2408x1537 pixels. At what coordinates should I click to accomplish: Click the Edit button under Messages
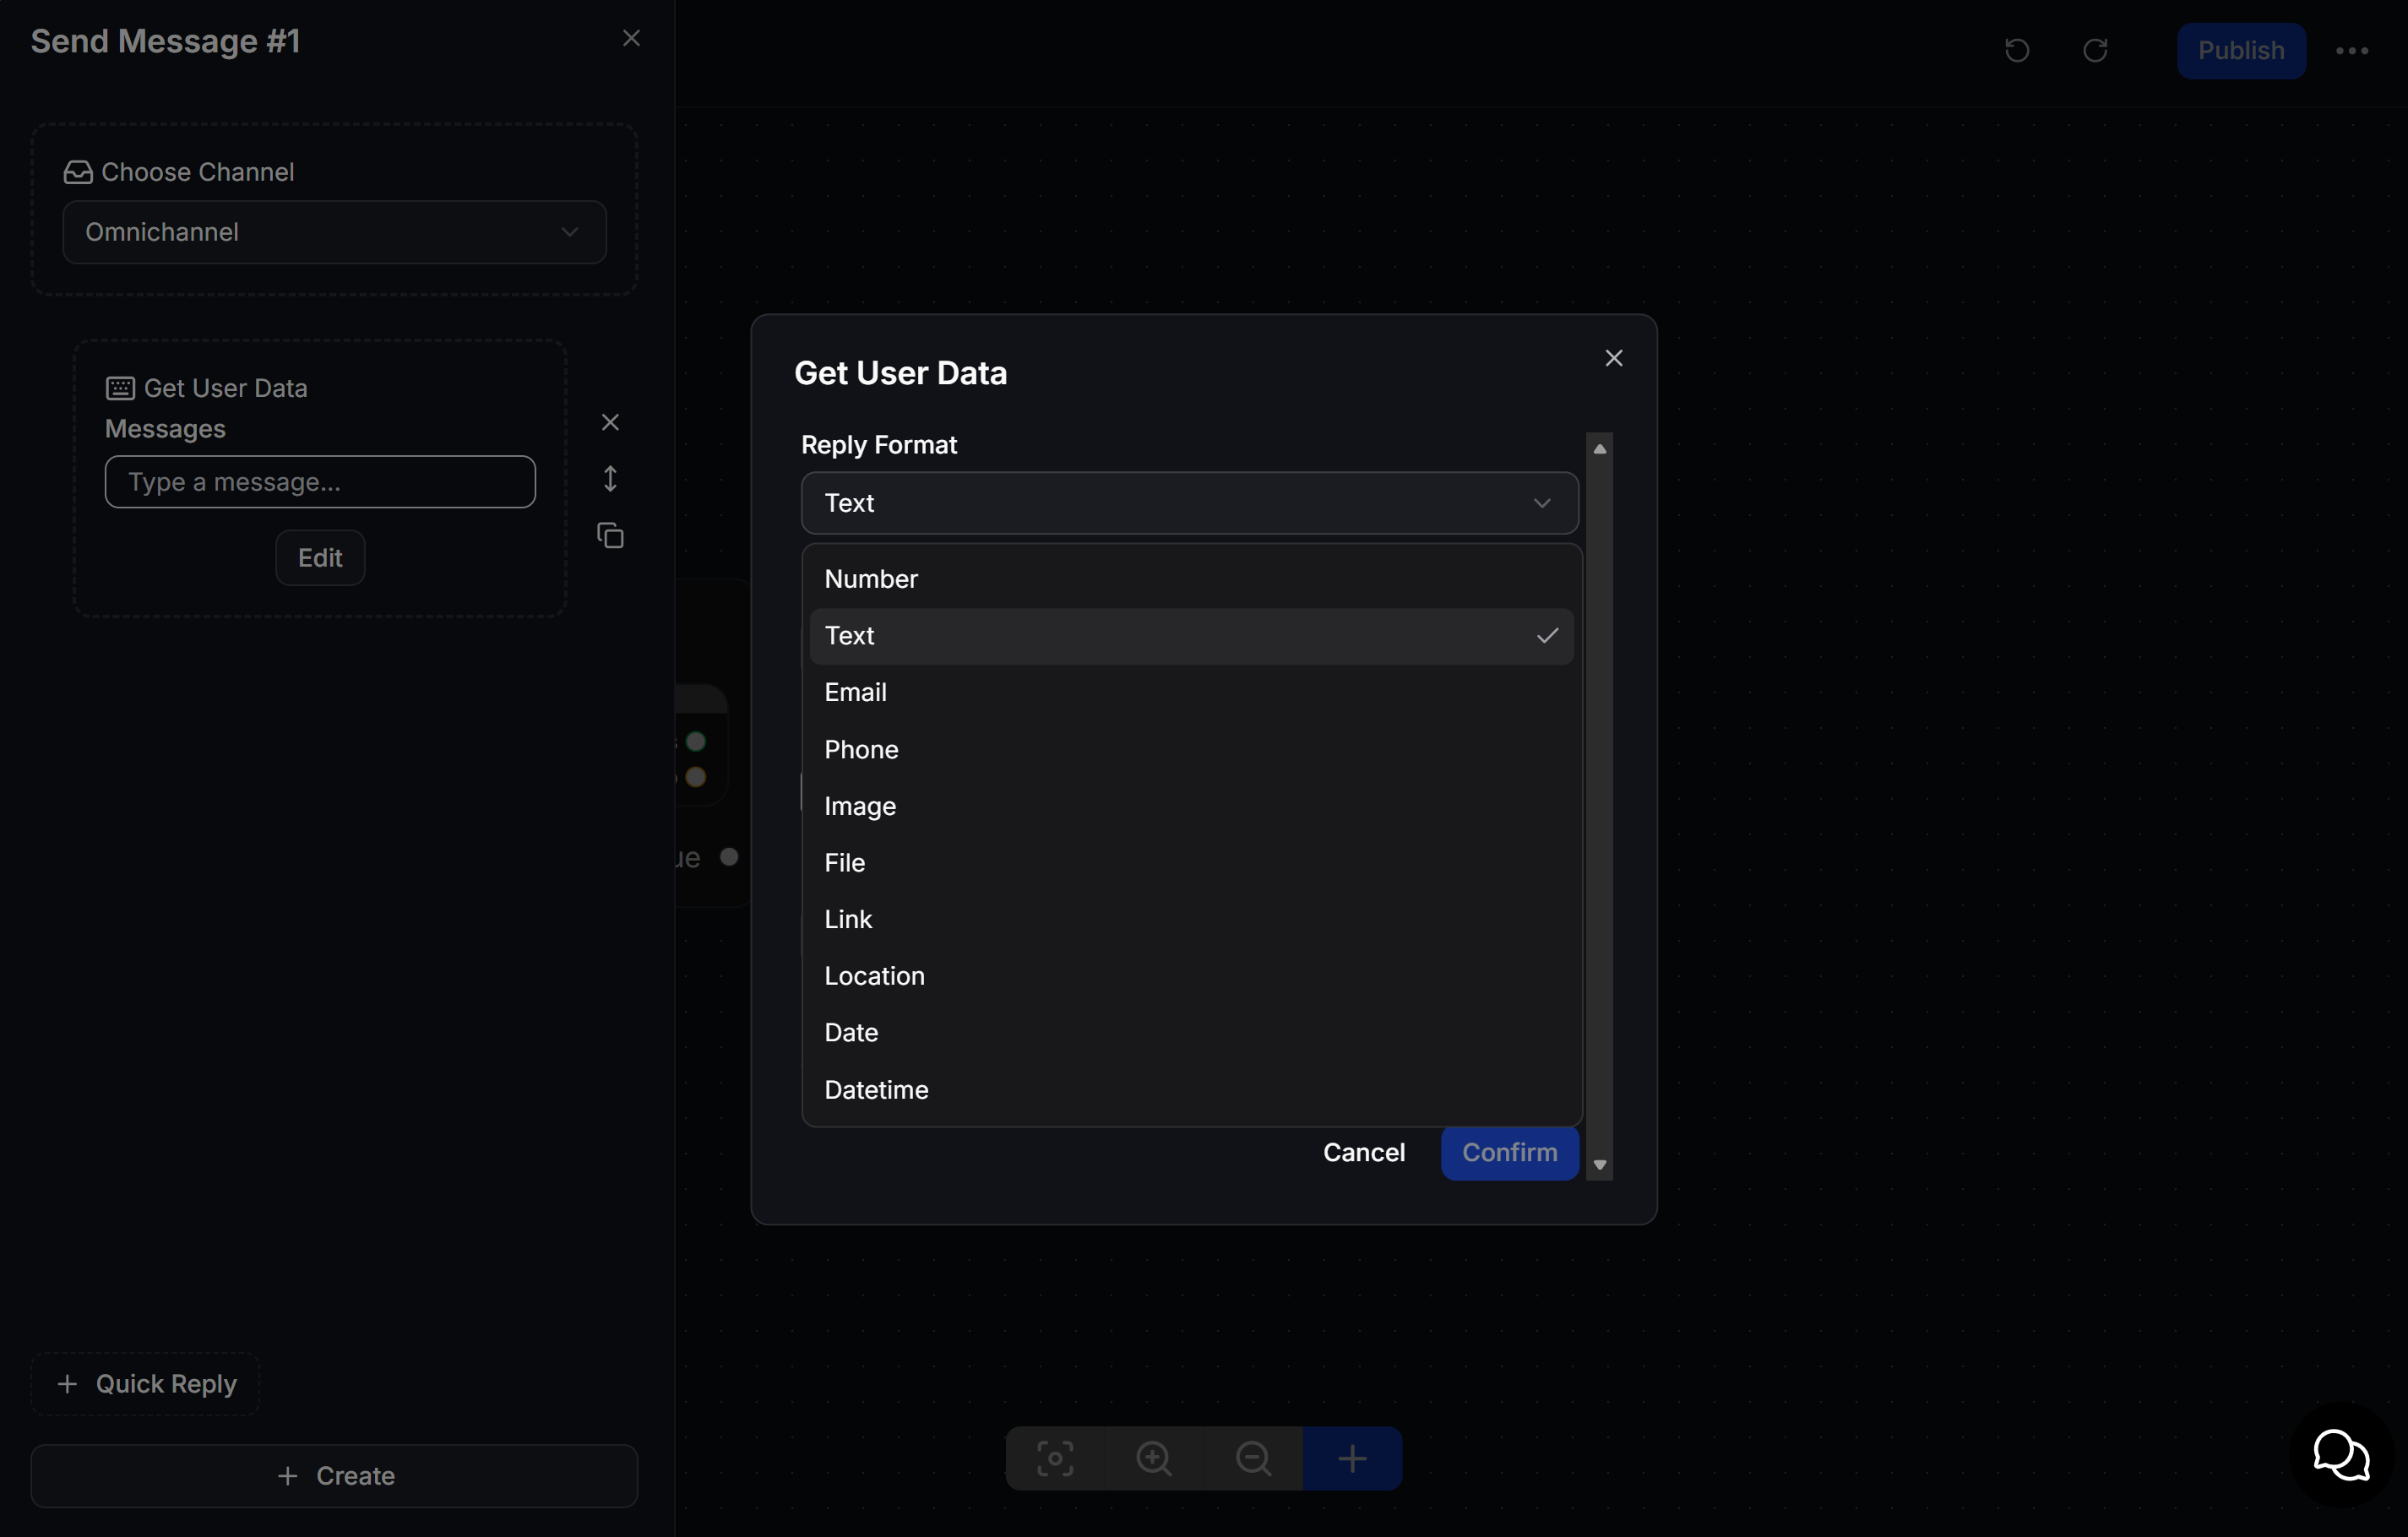click(320, 558)
